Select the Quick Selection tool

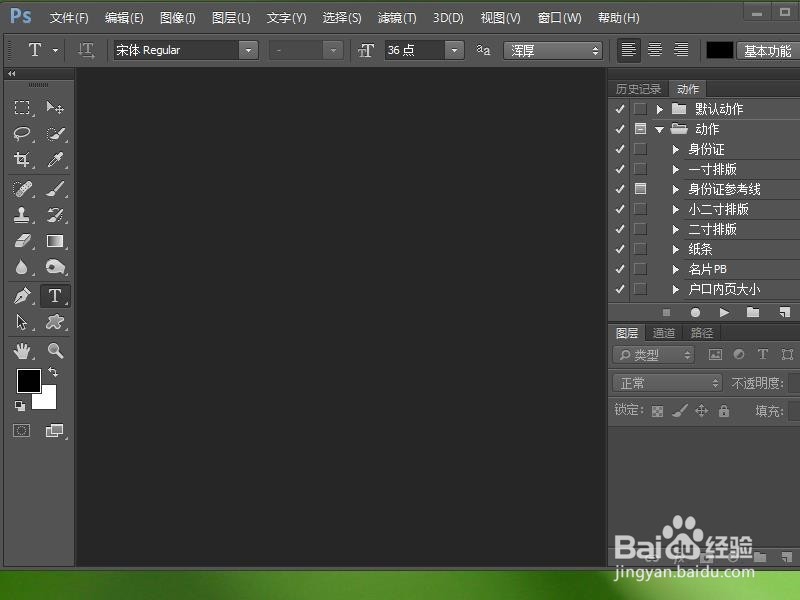tap(55, 134)
